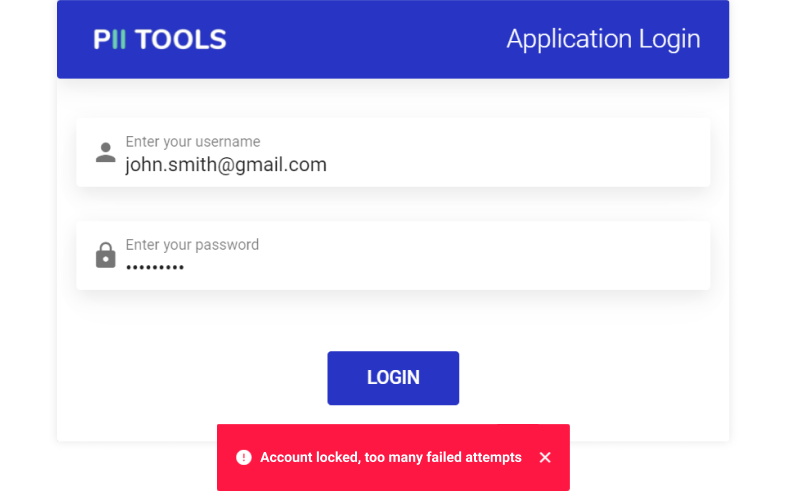Select the word TOOLS in the header logo
This screenshot has width=800, height=500.
click(181, 39)
